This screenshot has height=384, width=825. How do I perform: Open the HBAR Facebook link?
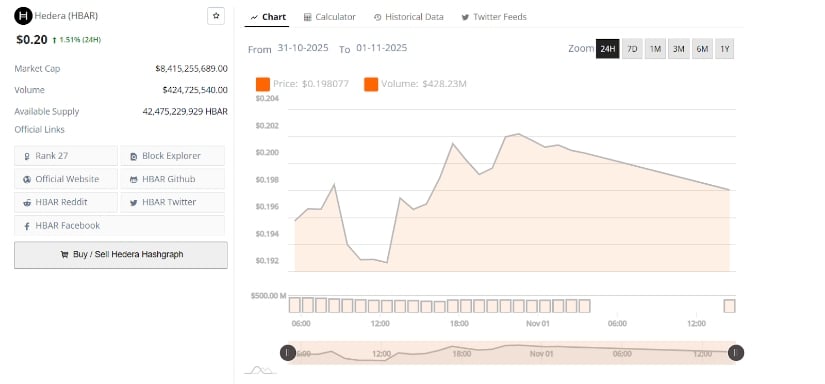coord(119,225)
